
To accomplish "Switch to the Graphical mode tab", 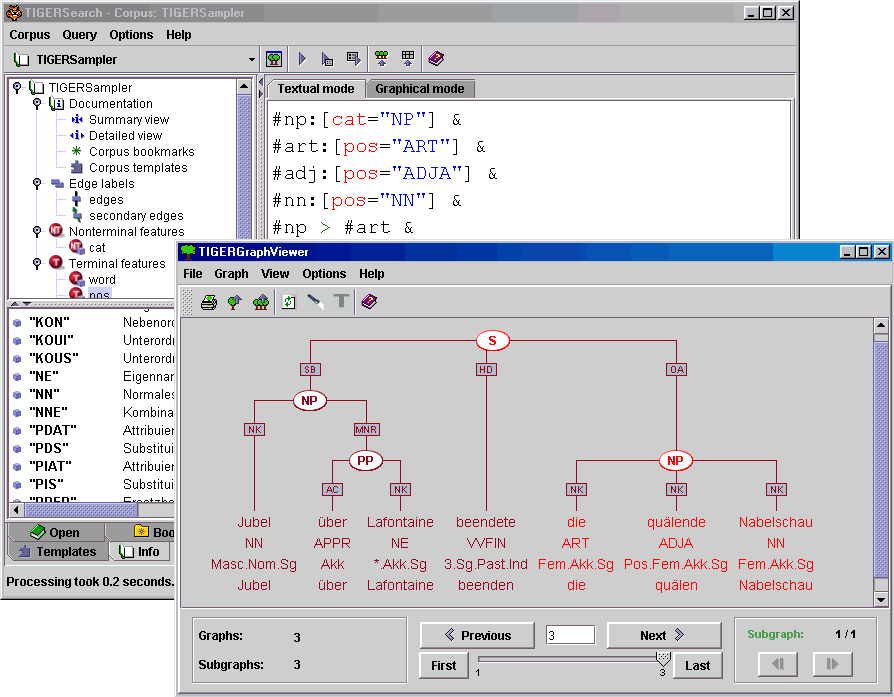I will pos(420,89).
